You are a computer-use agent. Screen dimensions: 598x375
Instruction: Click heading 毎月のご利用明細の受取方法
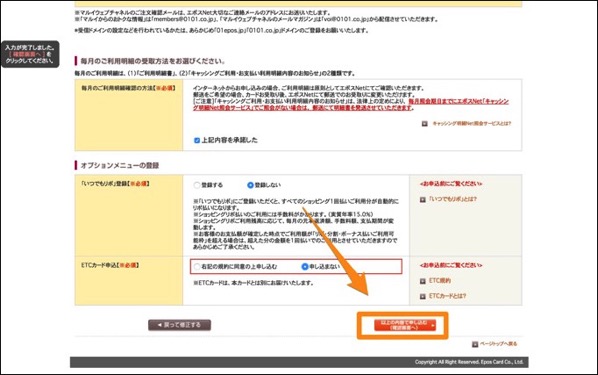pyautogui.click(x=153, y=61)
